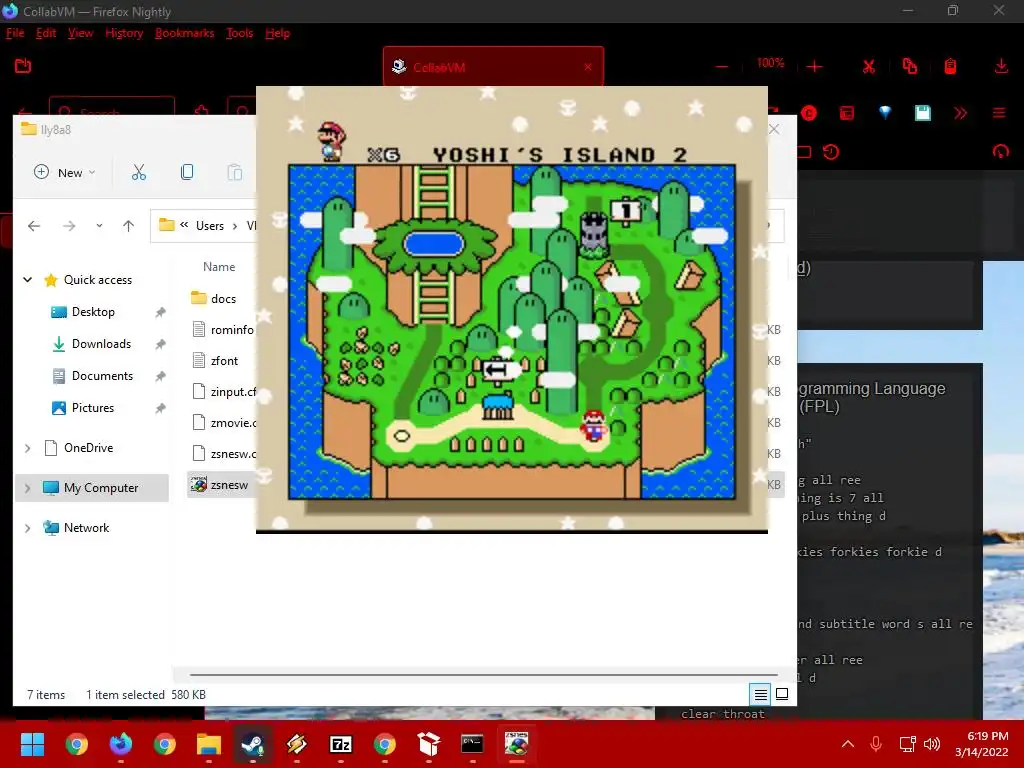Click the Cut scissors icon in File Explorer
Screen dimensions: 1024x768
(x=138, y=172)
